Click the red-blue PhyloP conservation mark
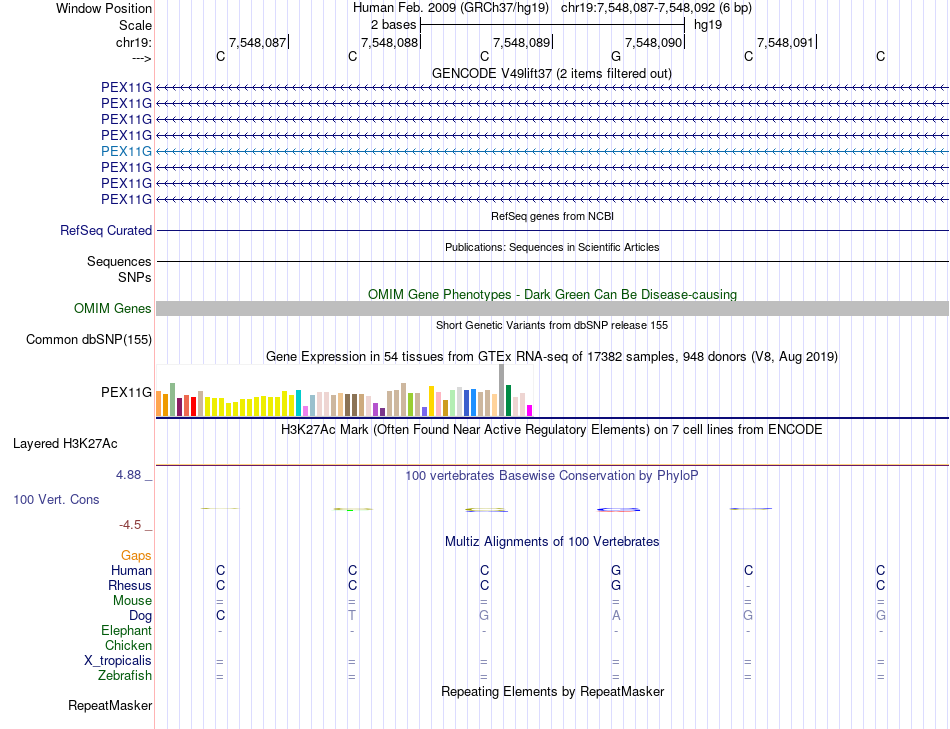 [618, 510]
